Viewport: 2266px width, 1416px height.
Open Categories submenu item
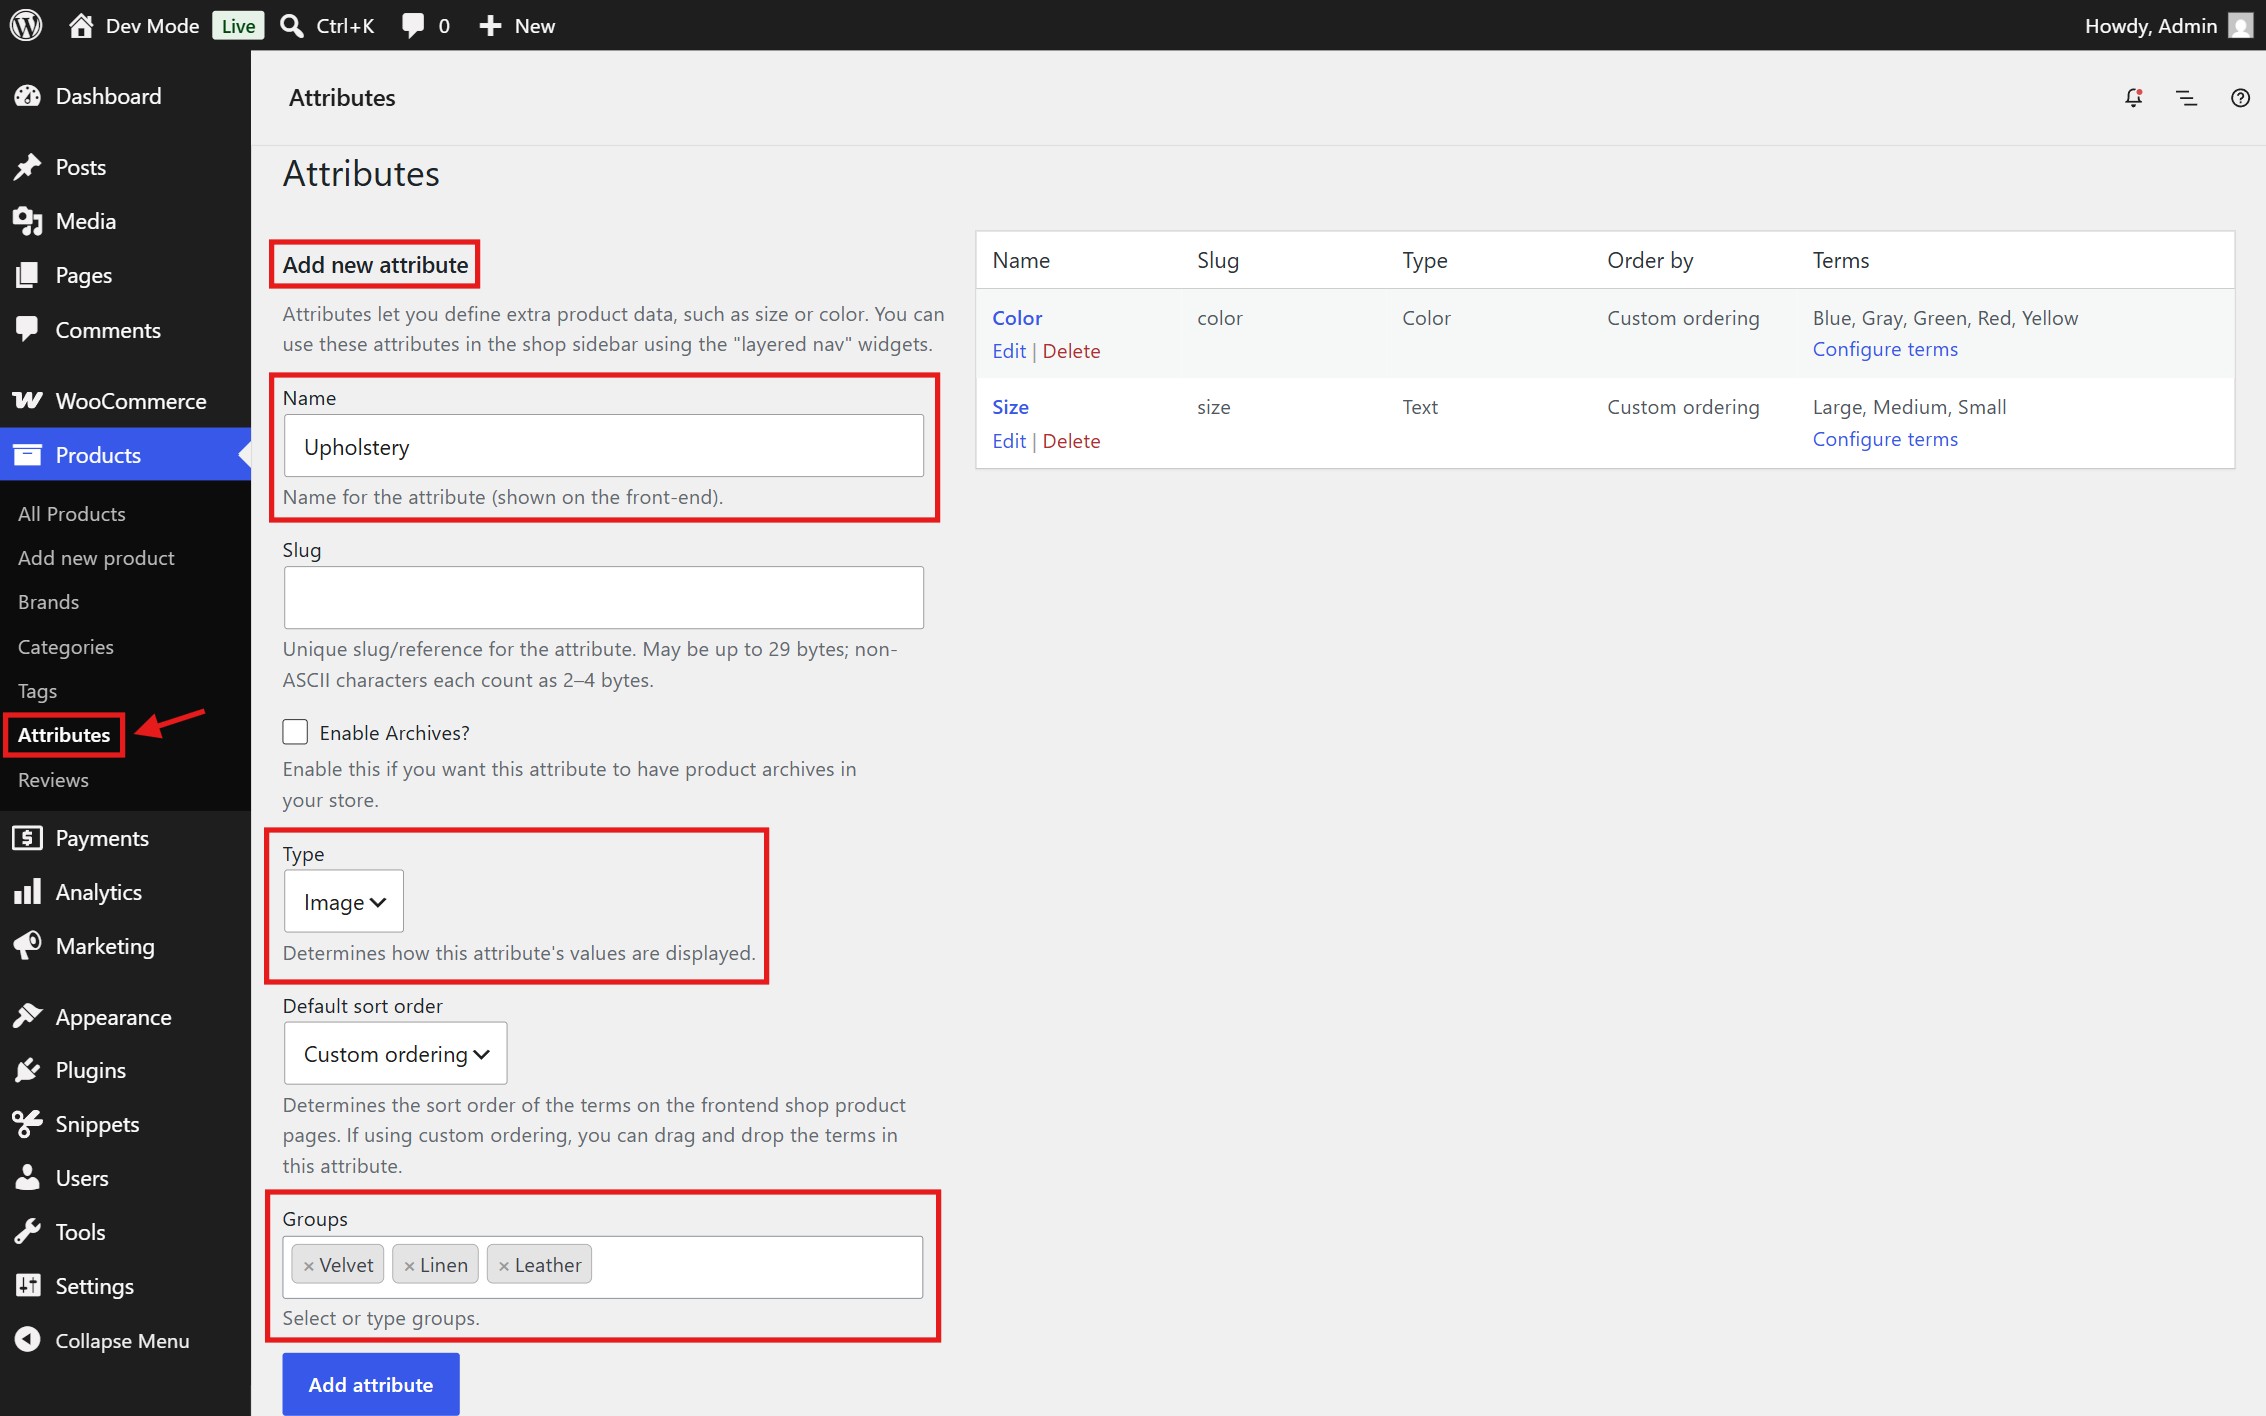pos(66,647)
